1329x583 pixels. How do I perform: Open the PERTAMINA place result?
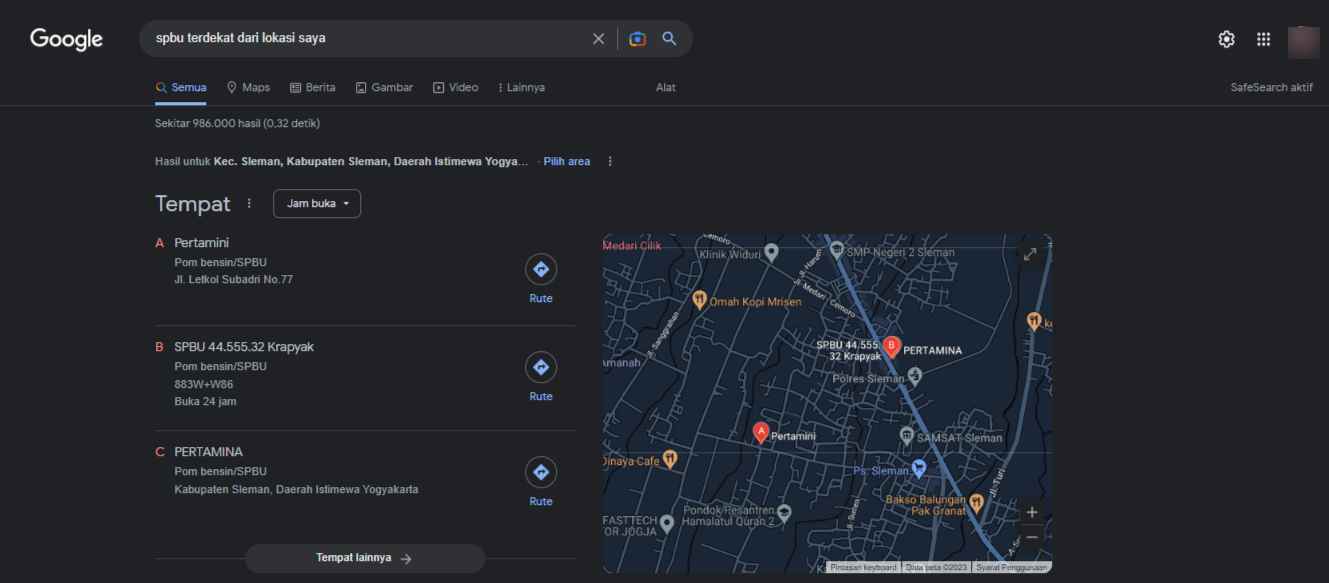pyautogui.click(x=209, y=452)
